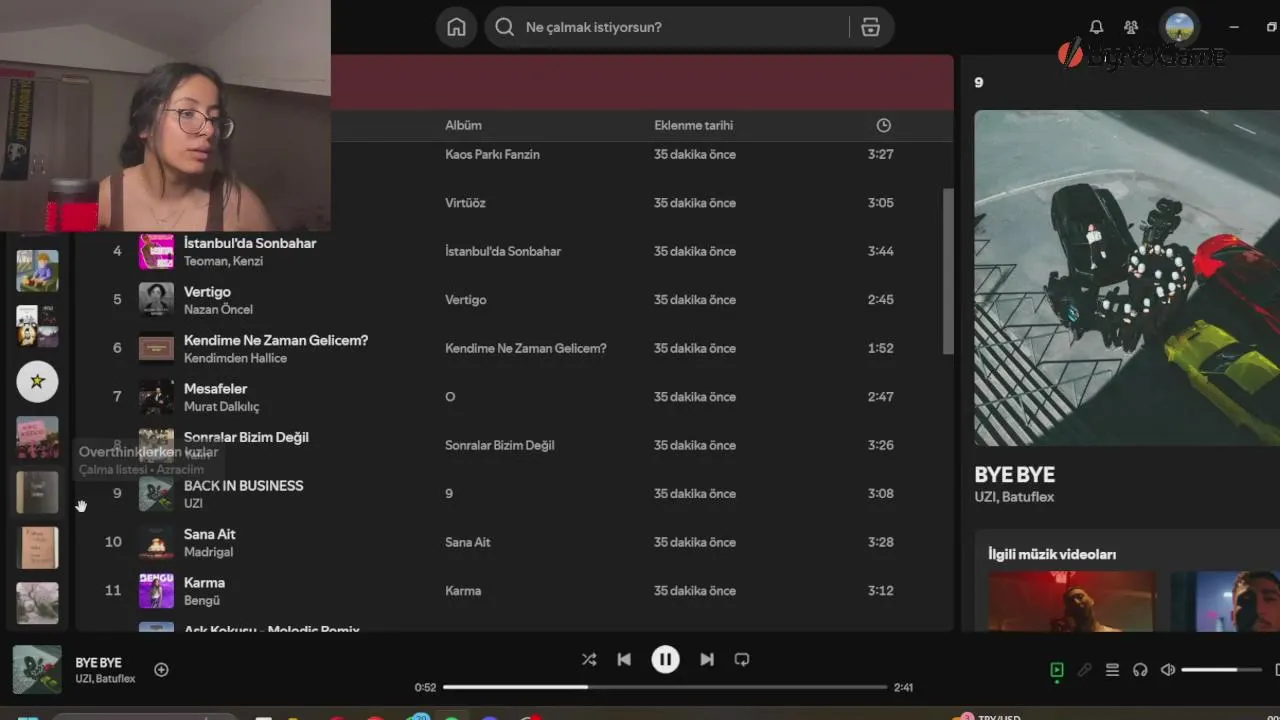Mute the volume speaker icon
Viewport: 1280px width, 720px height.
(x=1168, y=670)
